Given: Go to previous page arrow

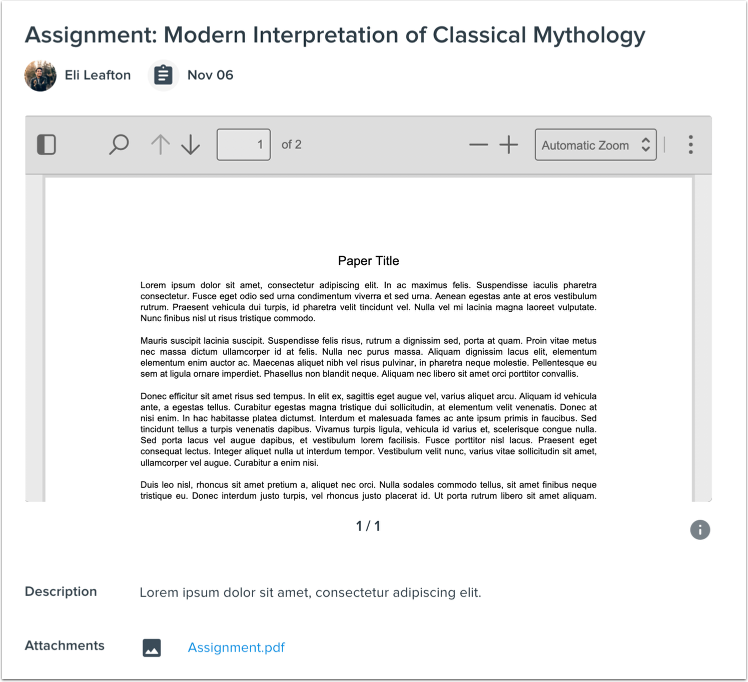Looking at the screenshot, I should point(160,145).
